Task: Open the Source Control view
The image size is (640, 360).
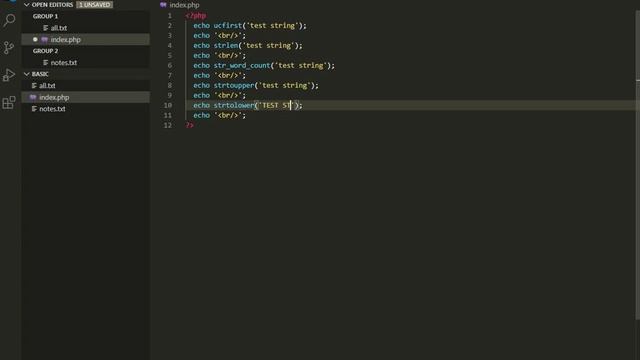Action: click(x=9, y=48)
